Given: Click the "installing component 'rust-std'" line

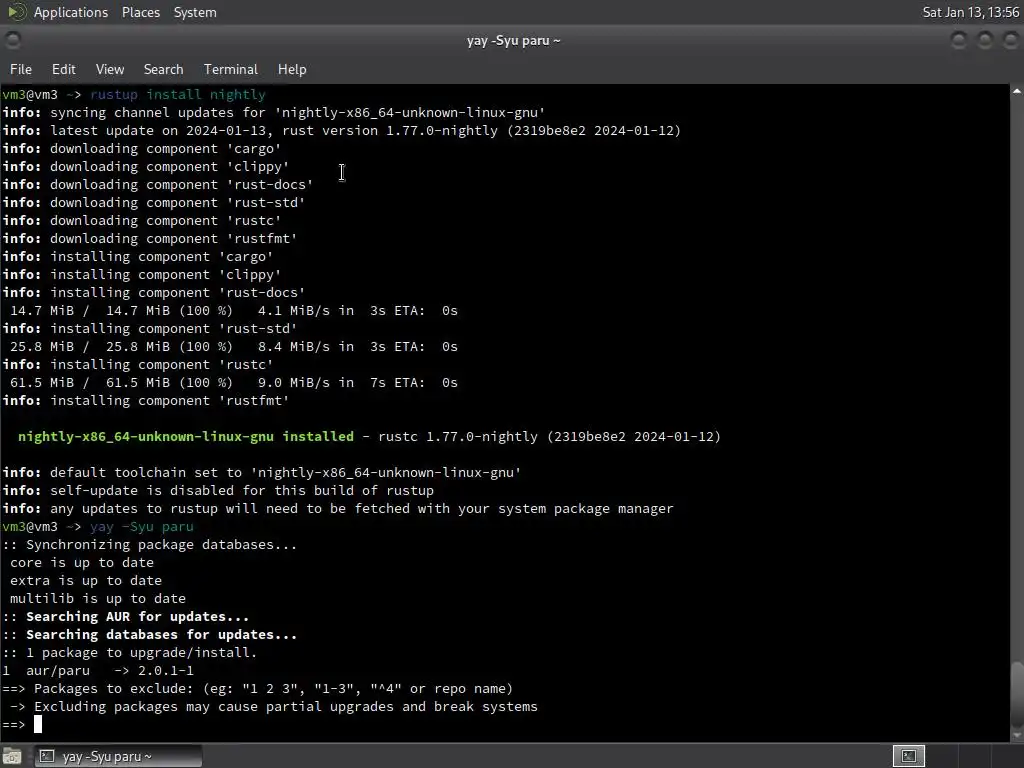Looking at the screenshot, I should 150,328.
